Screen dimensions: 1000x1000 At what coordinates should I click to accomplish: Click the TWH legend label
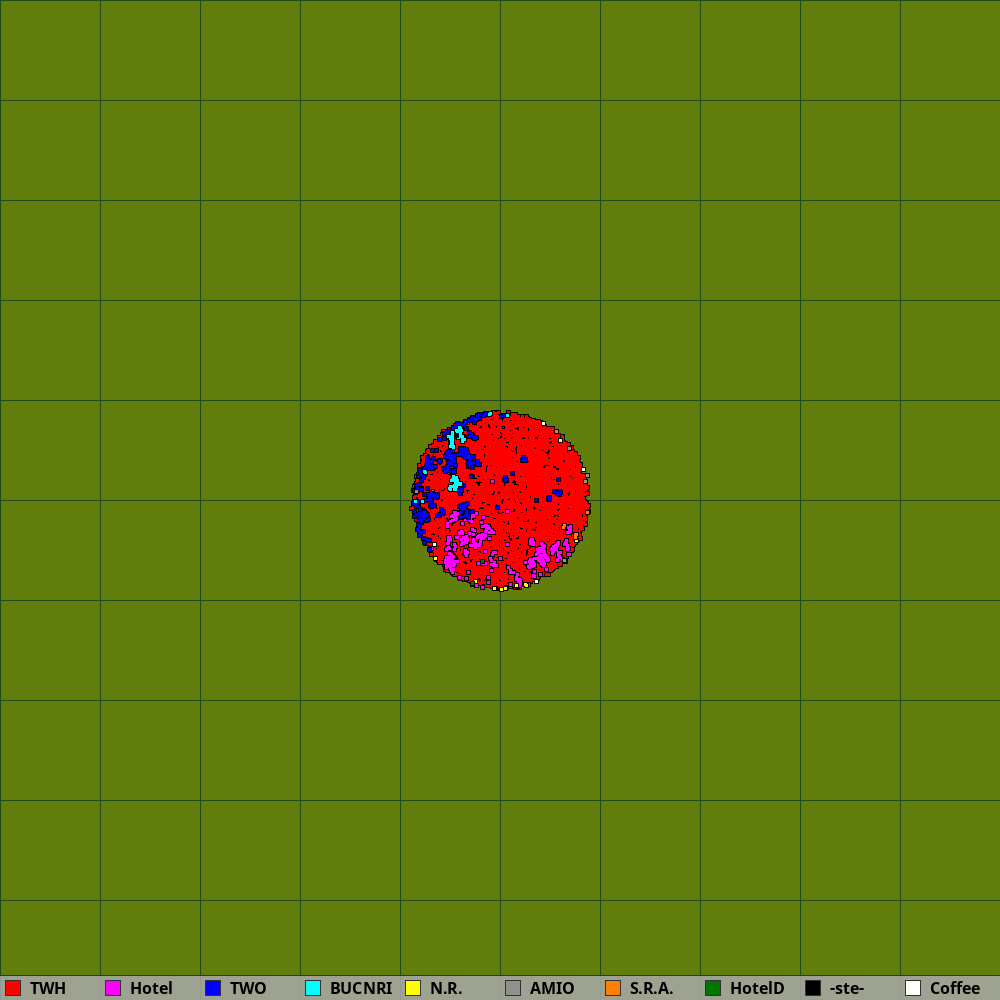(48, 988)
